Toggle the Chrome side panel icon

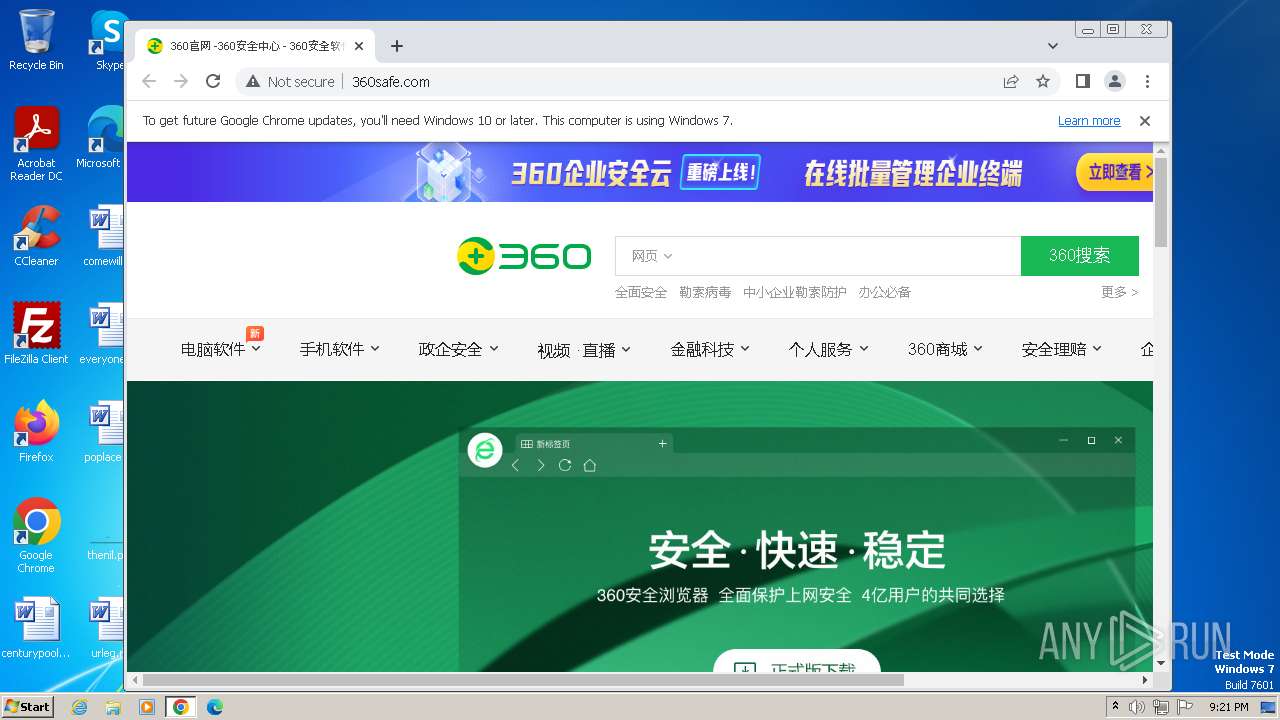pyautogui.click(x=1082, y=82)
